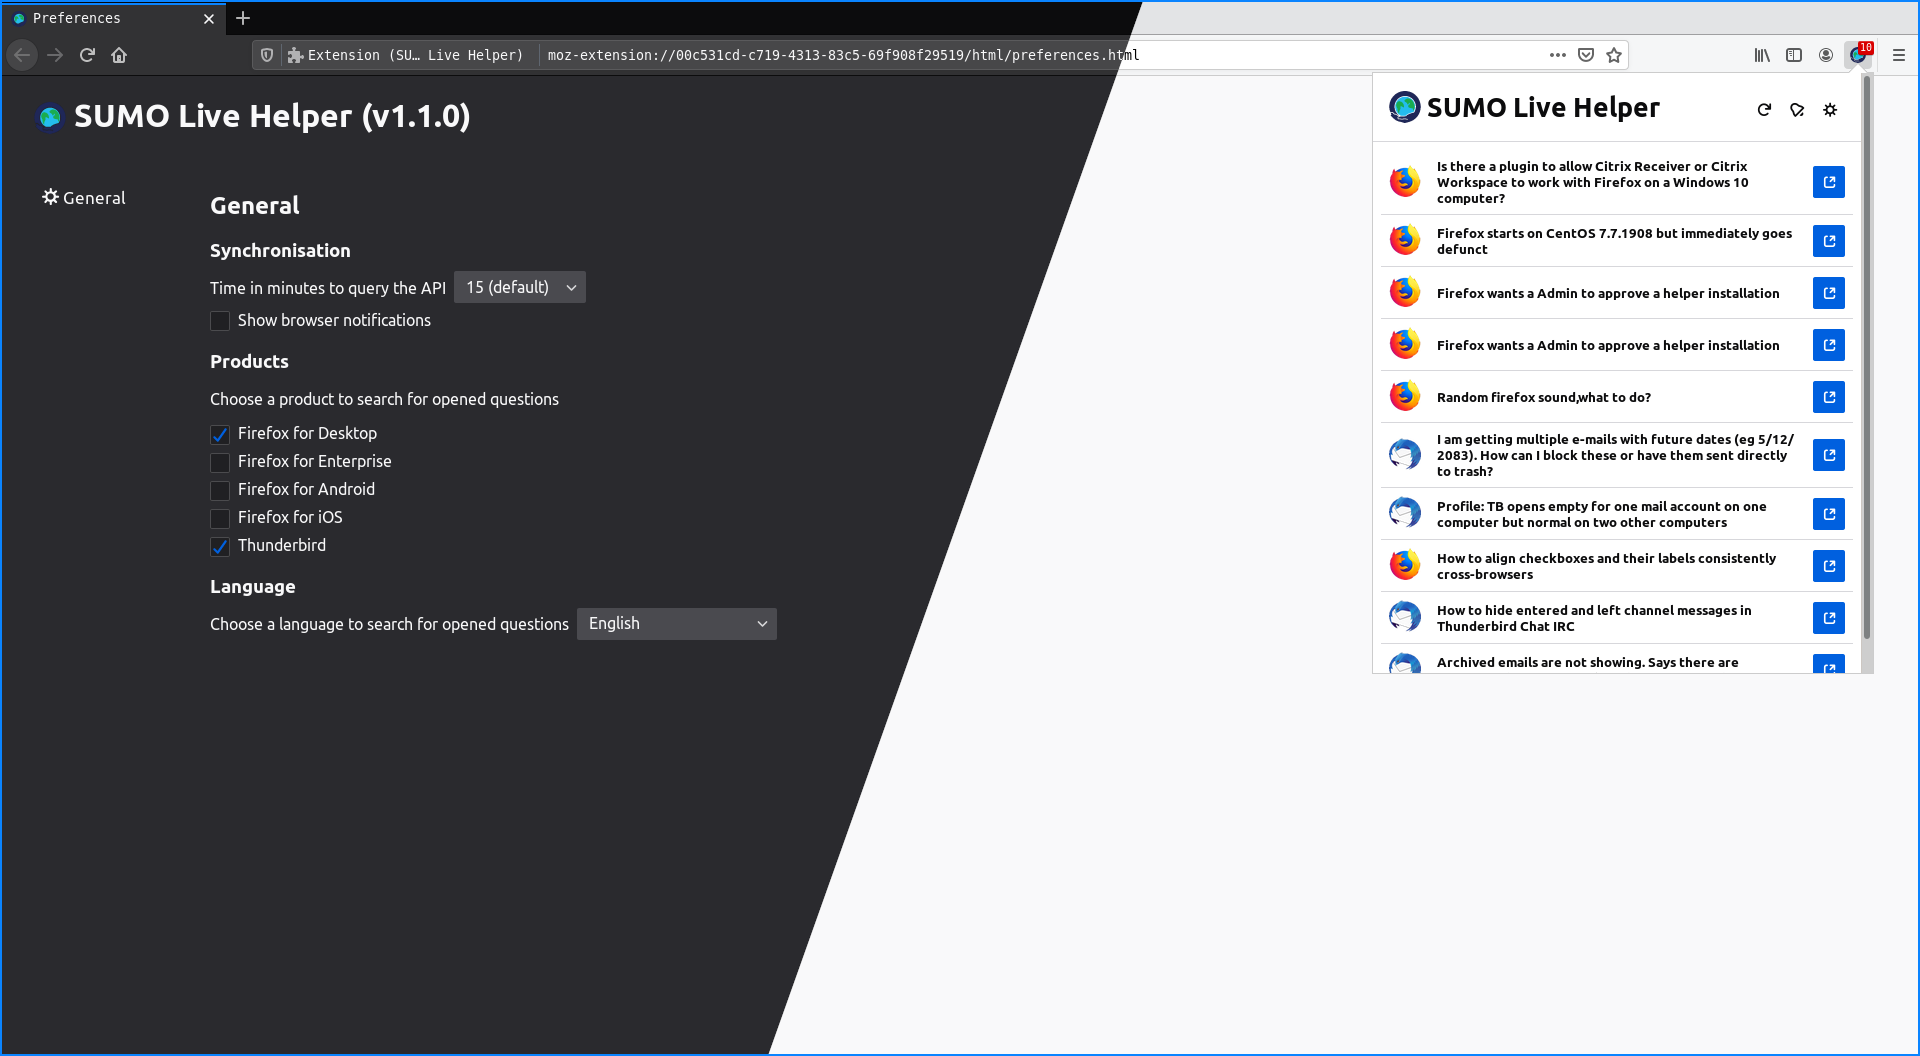The height and width of the screenshot is (1056, 1920).
Task: Open the Firefox account icon
Action: (x=1826, y=55)
